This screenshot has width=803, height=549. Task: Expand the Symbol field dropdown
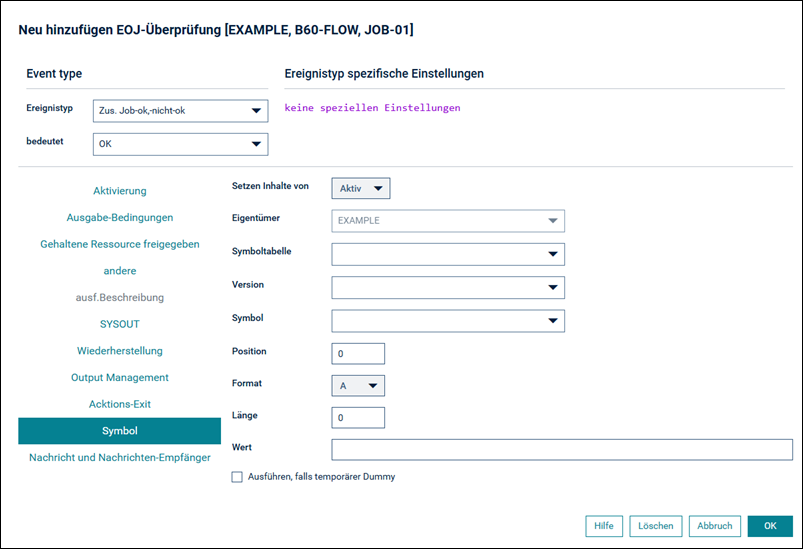448,321
